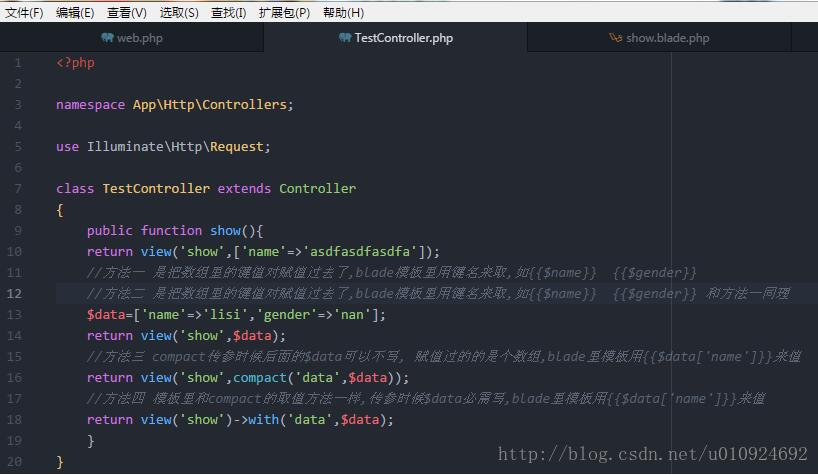
Task: Click the TestController class name in code
Action: tap(156, 188)
